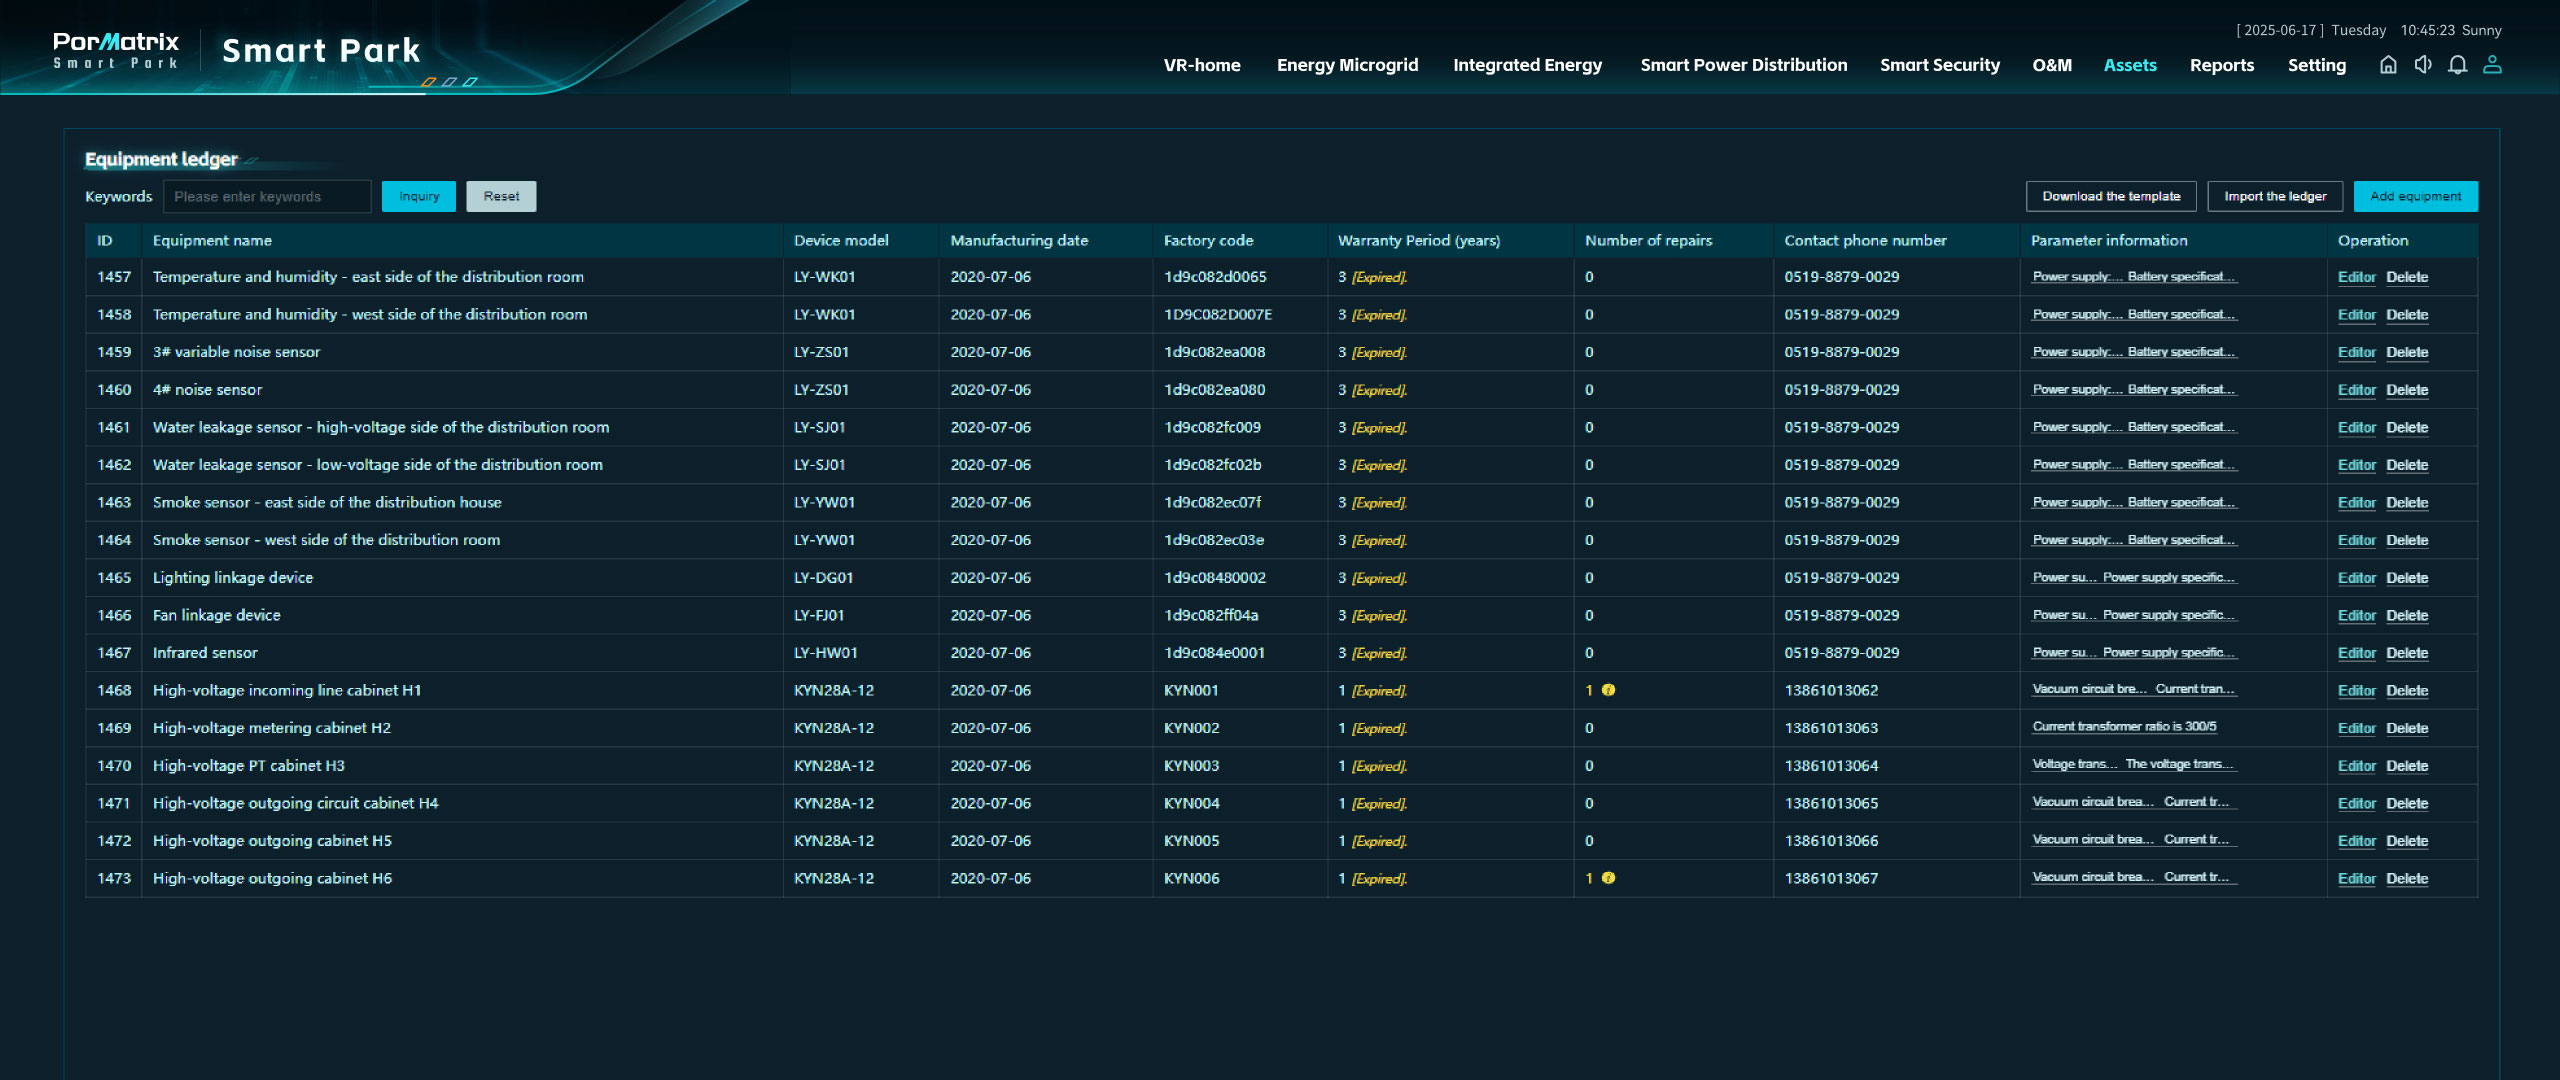Click repair warning icon for cabinet H6
Viewport: 2560px width, 1080px height.
click(1608, 878)
